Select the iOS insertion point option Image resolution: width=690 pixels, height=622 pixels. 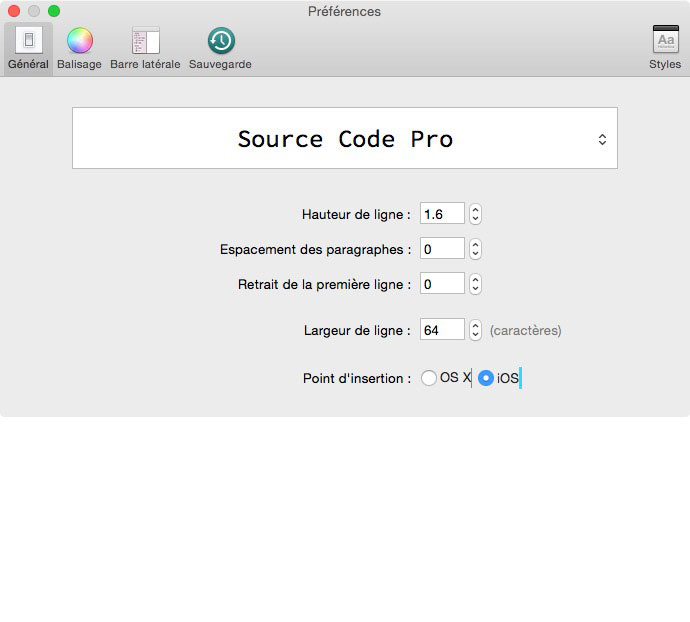tap(486, 378)
